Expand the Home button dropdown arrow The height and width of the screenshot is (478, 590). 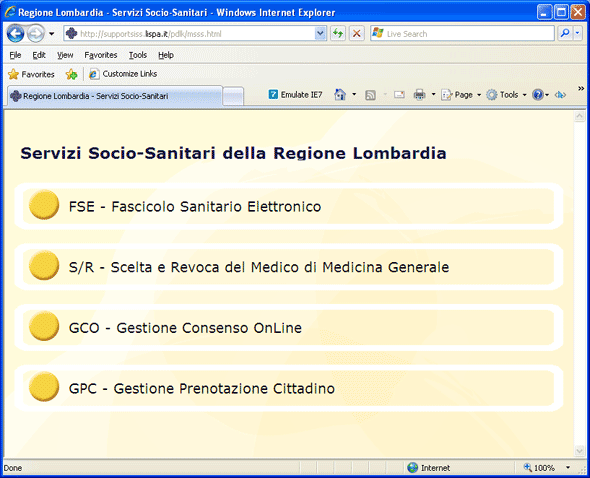coord(354,94)
